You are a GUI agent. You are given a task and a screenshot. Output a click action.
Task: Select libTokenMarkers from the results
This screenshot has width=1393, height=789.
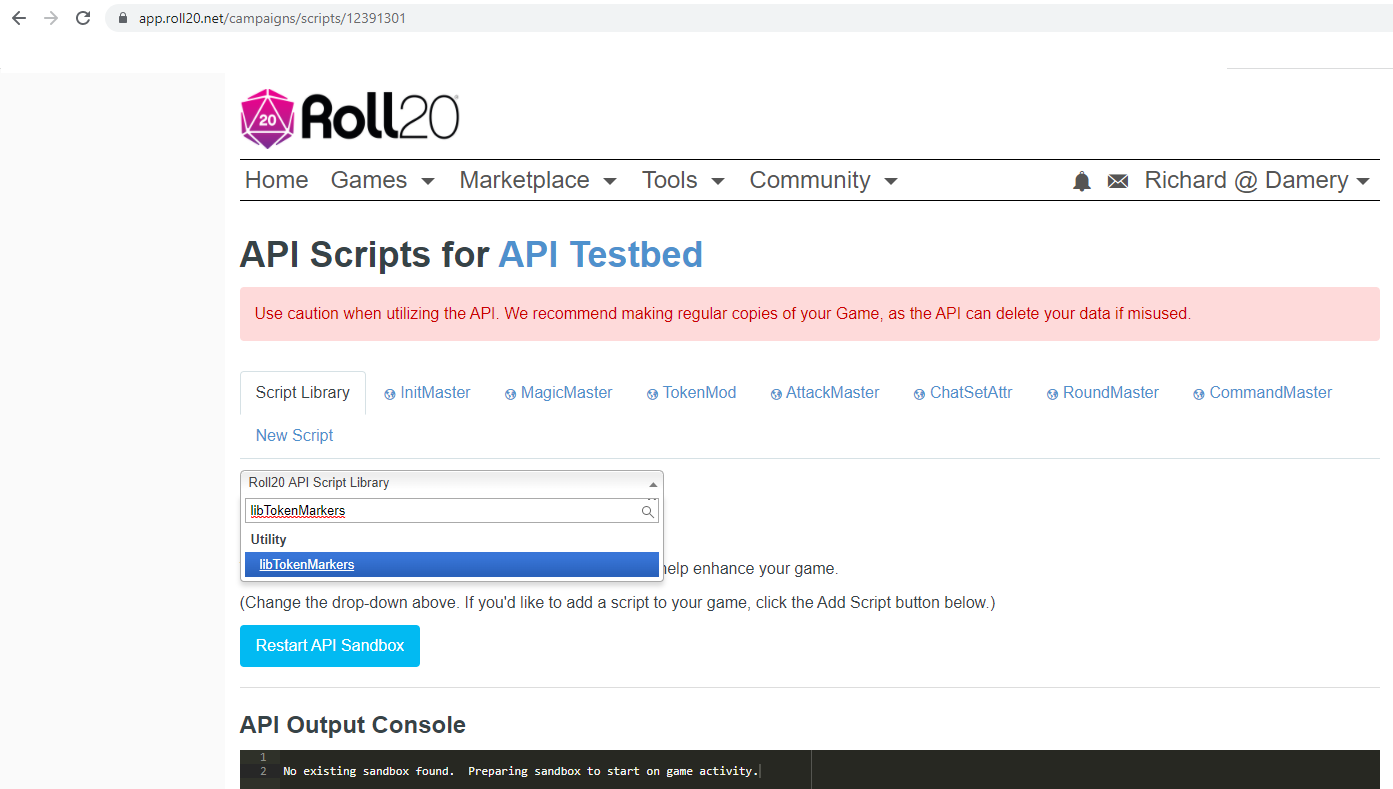tap(452, 565)
